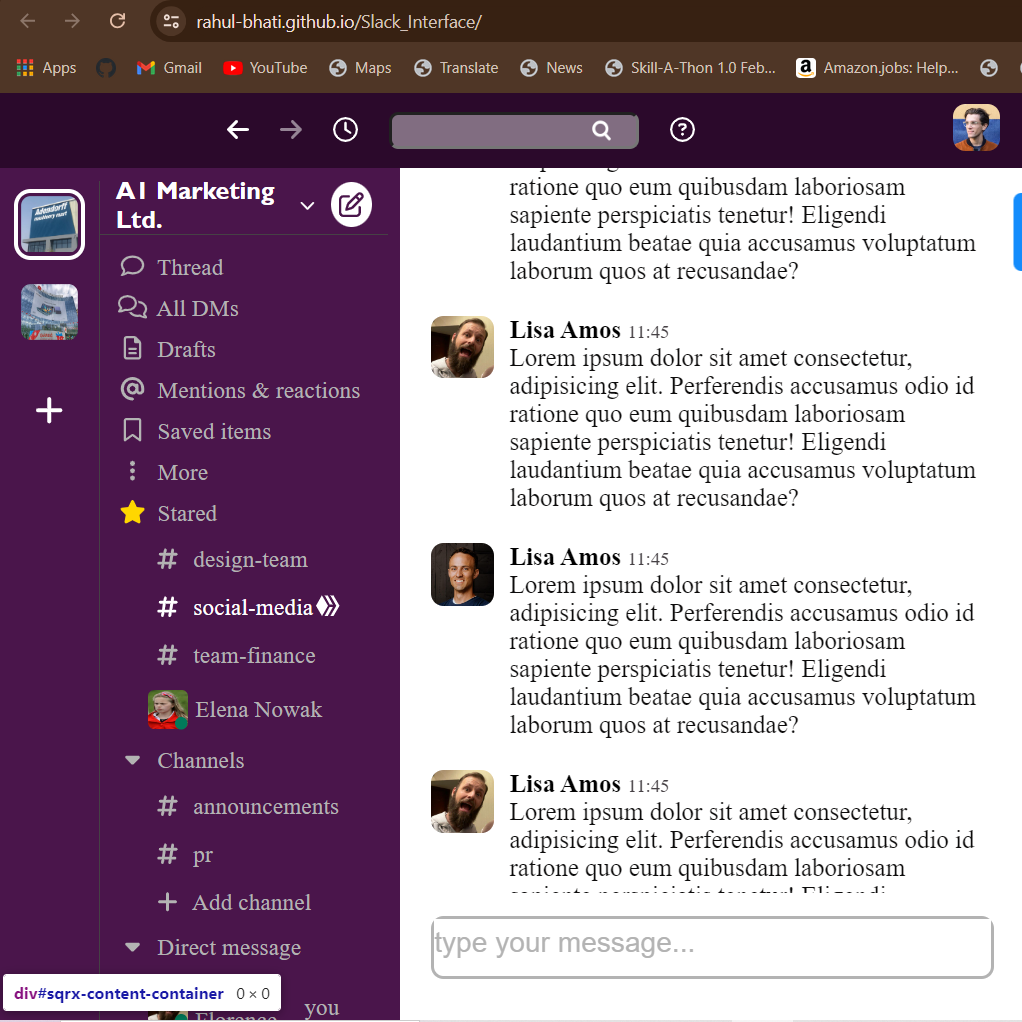Open the Thread menu item

click(189, 267)
